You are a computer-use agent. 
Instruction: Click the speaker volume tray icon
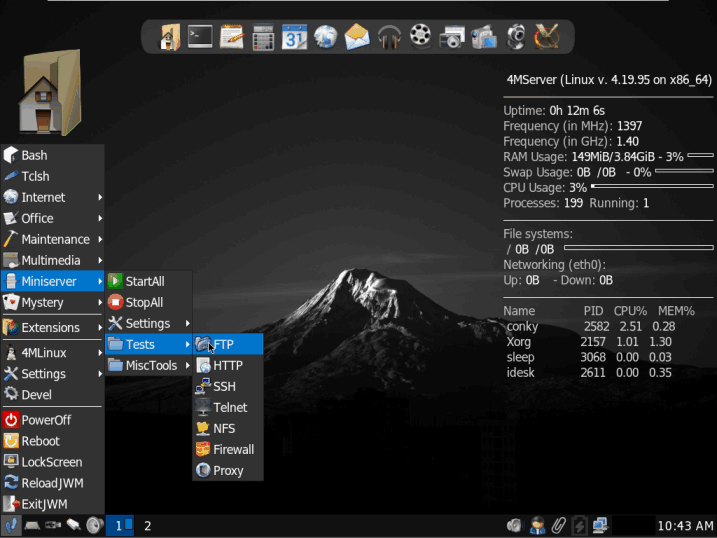pos(514,526)
